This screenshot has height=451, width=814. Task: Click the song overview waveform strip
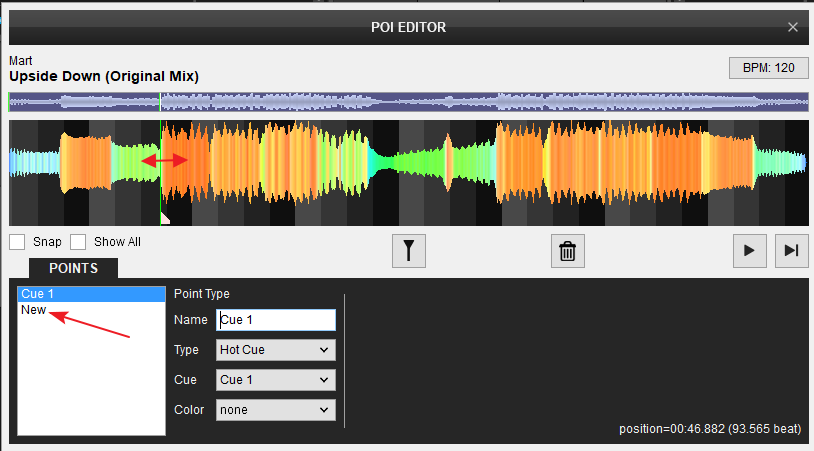480,102
